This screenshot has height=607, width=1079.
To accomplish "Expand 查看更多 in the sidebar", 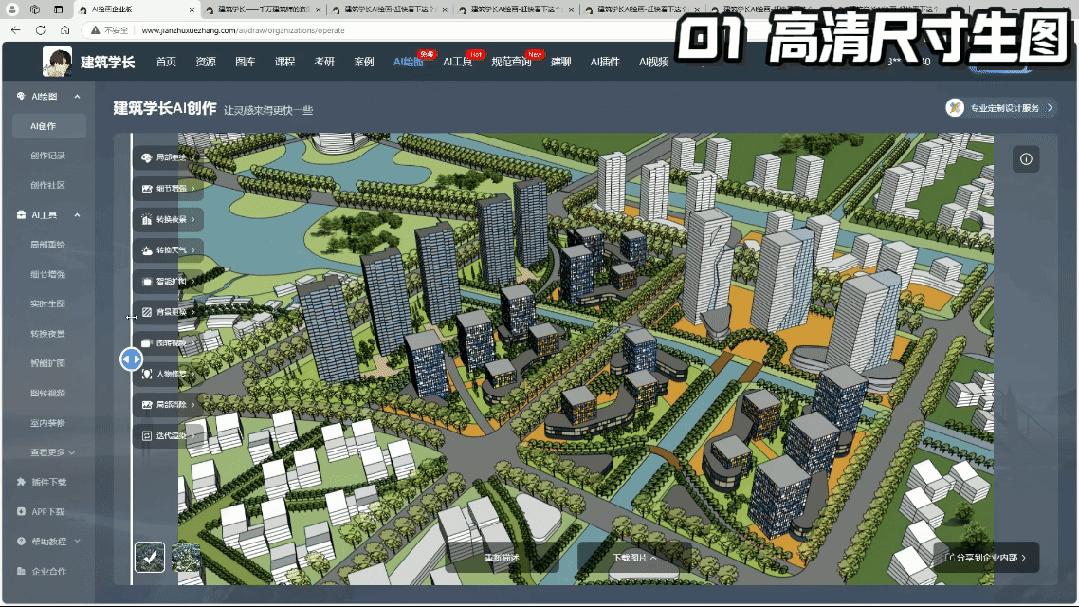I will [52, 453].
